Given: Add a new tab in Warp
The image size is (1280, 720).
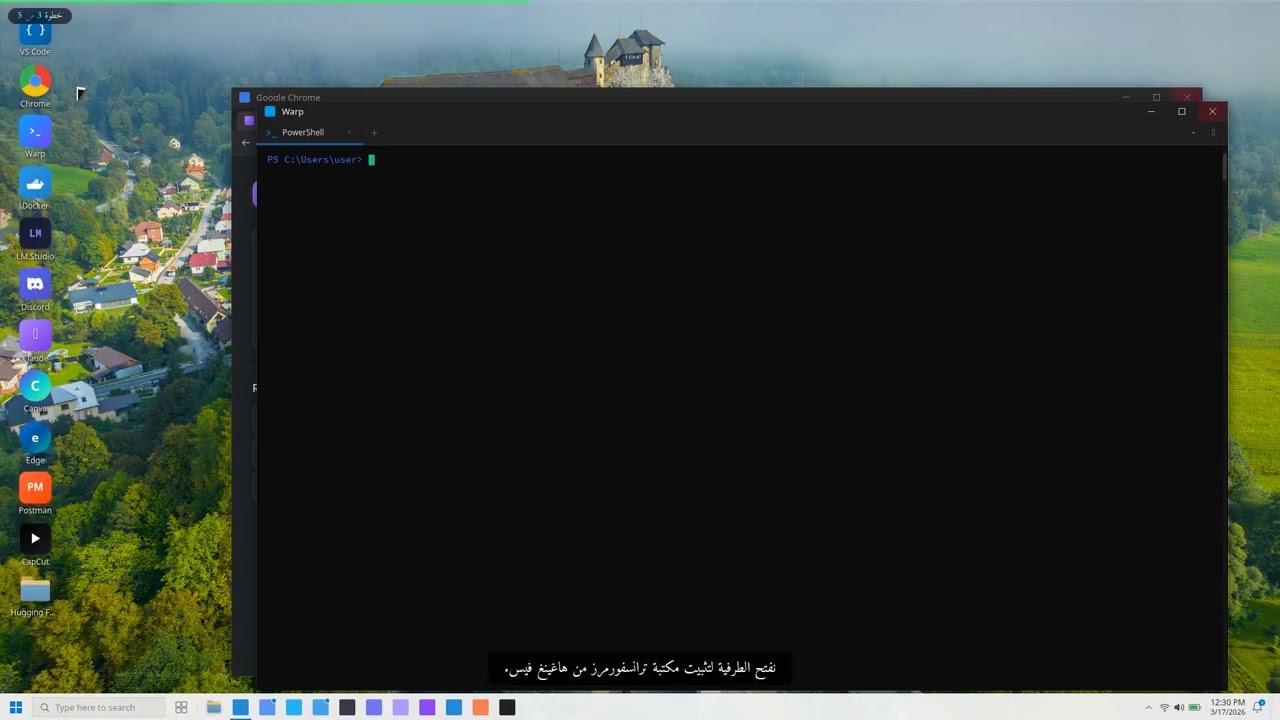Looking at the screenshot, I should 375,132.
